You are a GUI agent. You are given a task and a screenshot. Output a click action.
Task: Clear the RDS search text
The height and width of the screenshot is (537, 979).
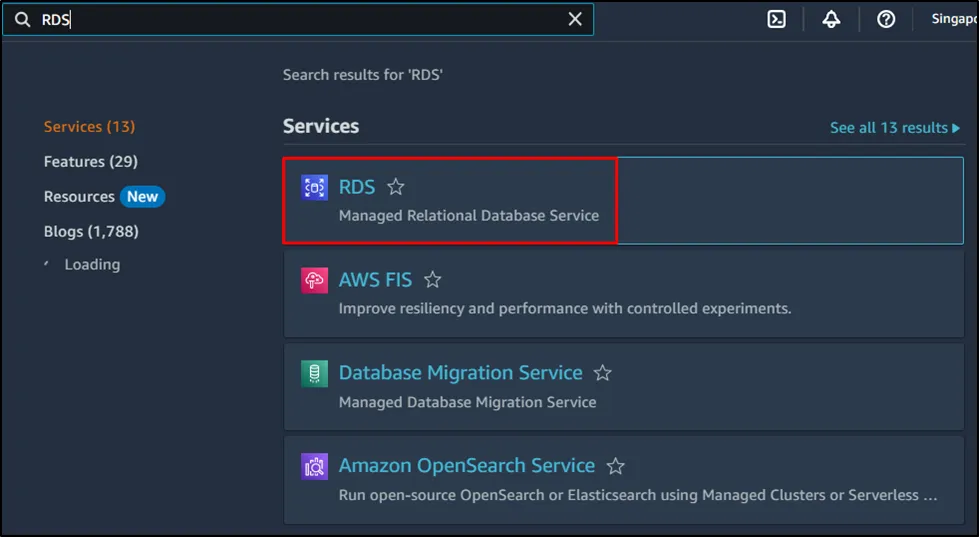[575, 19]
